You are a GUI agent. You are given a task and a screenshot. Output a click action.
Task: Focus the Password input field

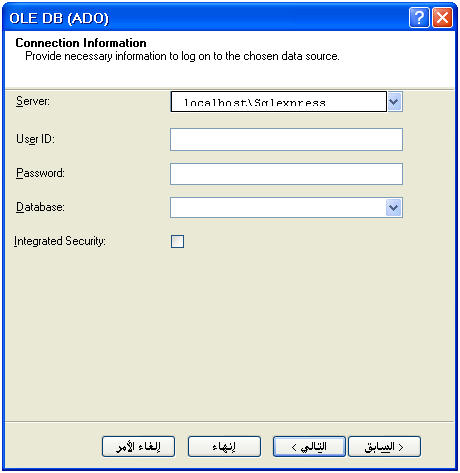286,174
